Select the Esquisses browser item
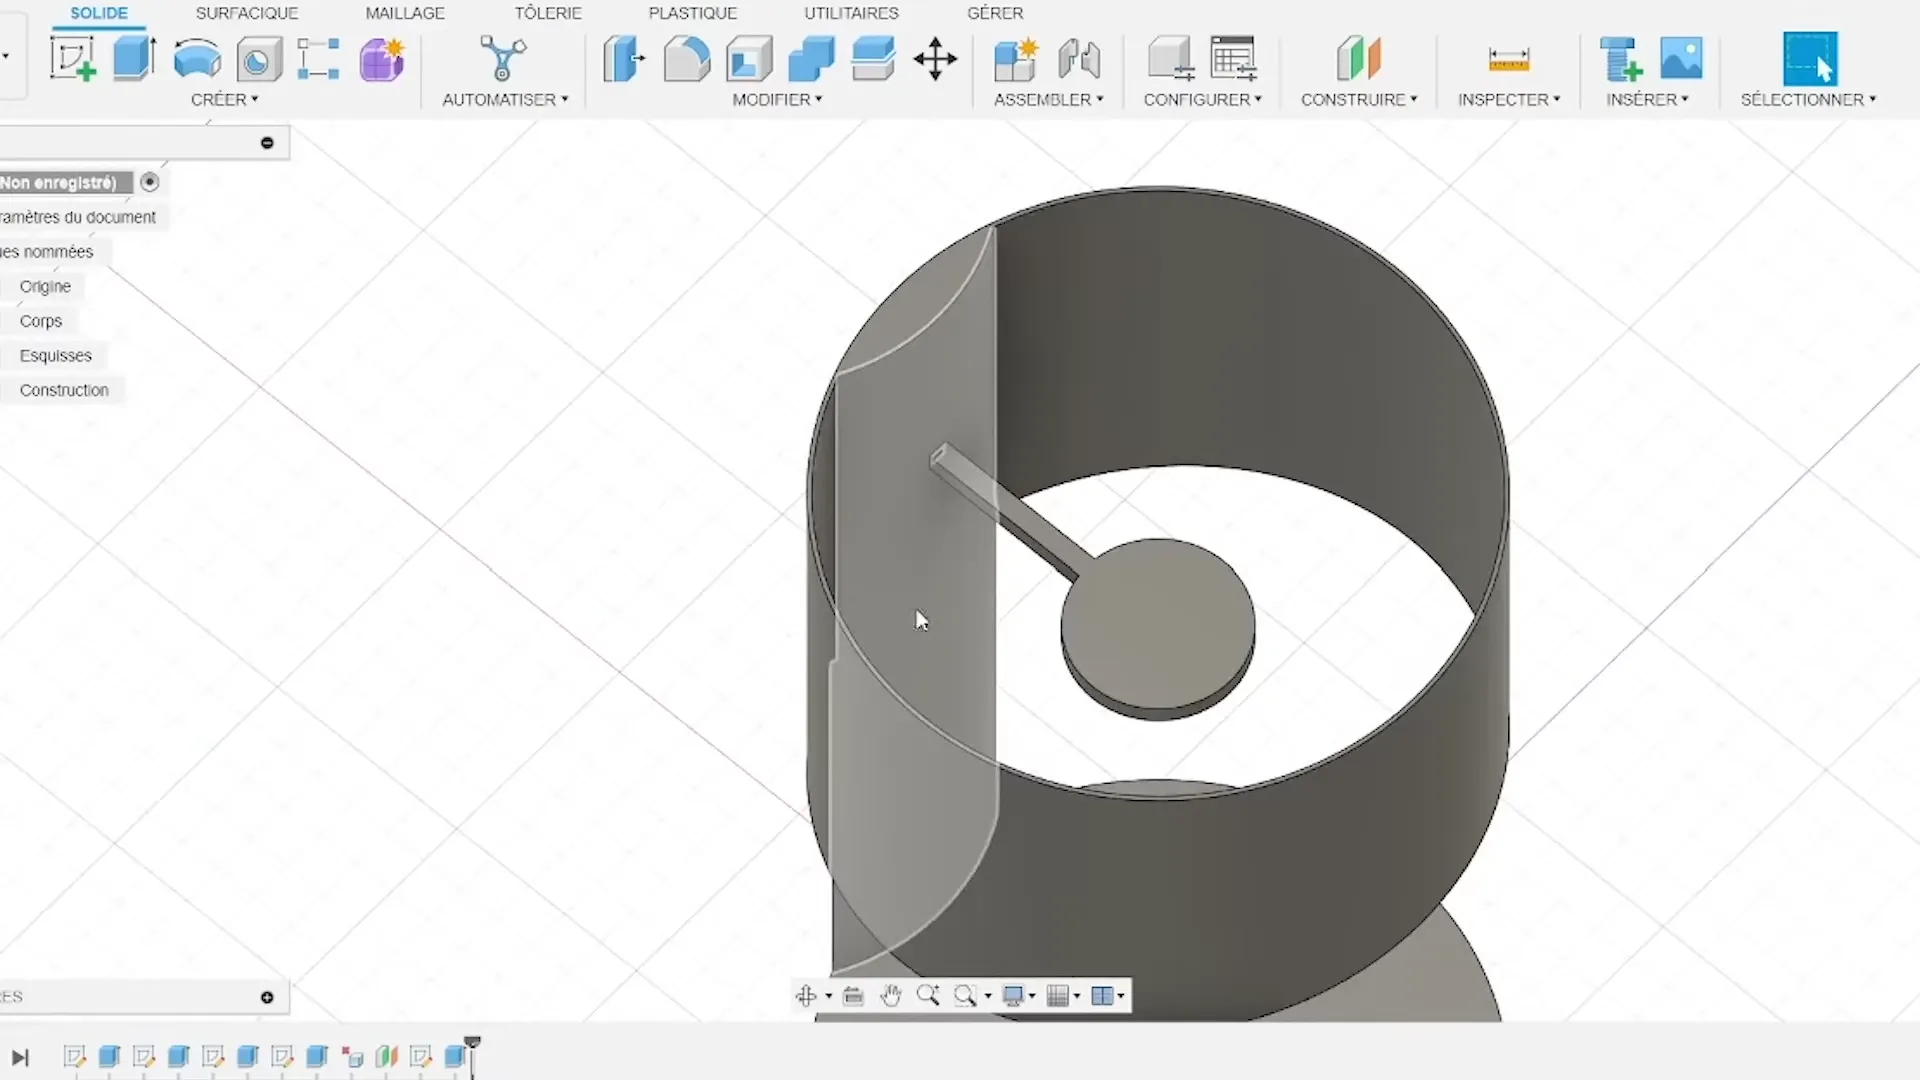1920x1080 pixels. tap(56, 356)
